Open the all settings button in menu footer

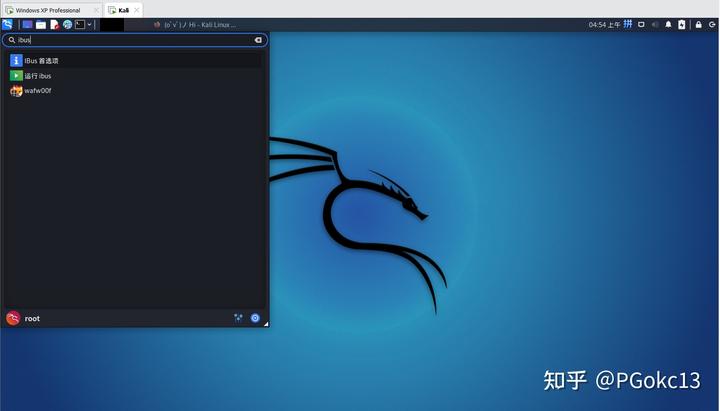(238, 318)
